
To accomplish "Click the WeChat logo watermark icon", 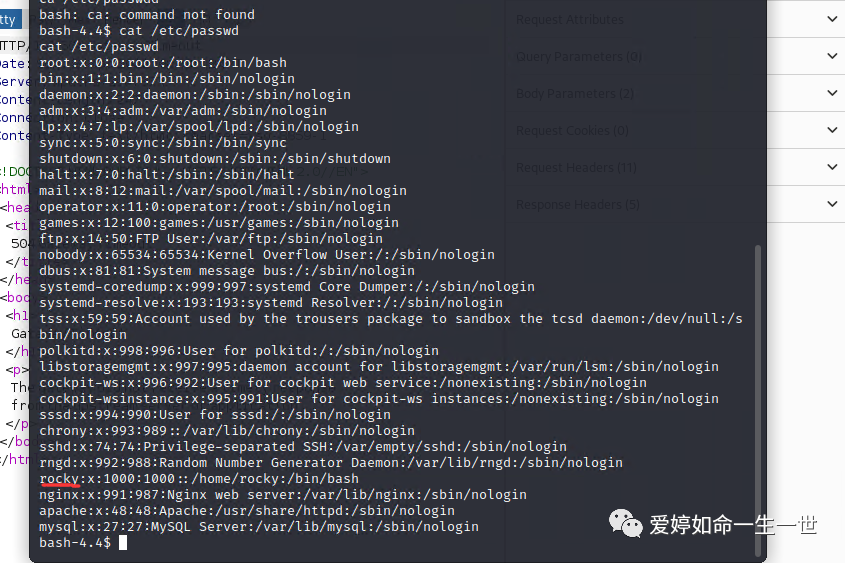I will (x=625, y=524).
